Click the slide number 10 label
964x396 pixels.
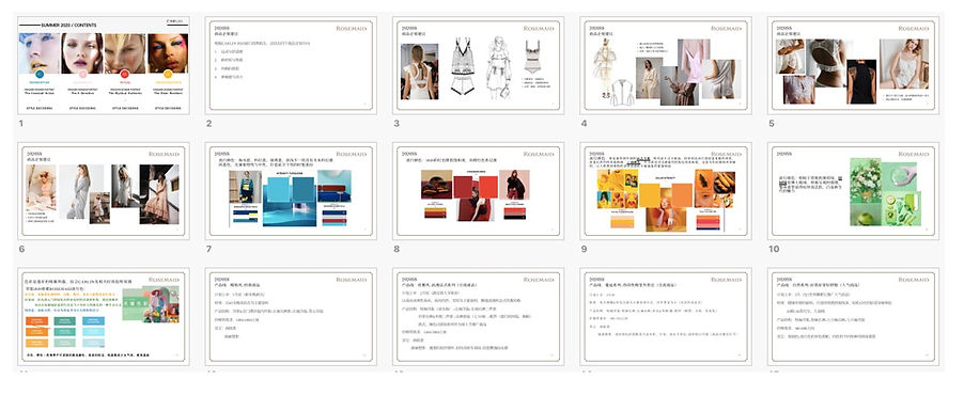coord(773,249)
